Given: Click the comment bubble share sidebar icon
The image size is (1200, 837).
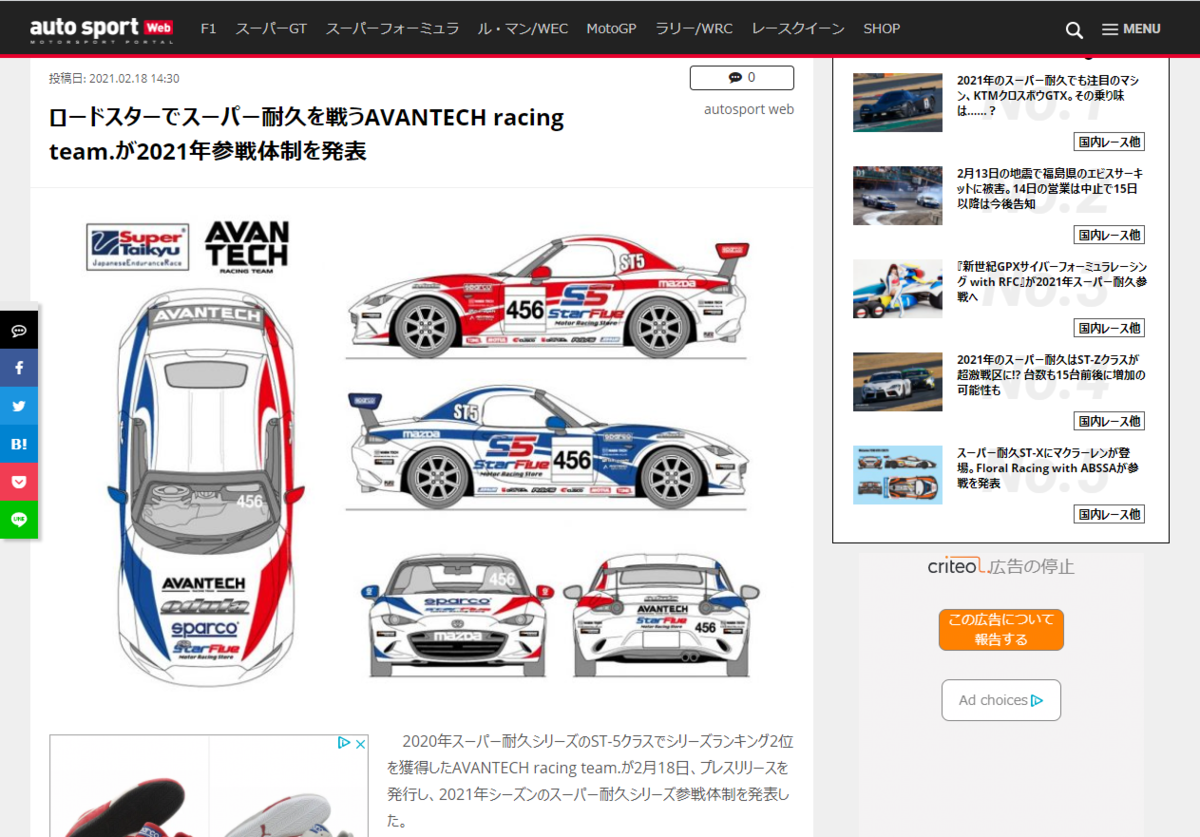Looking at the screenshot, I should [19, 331].
